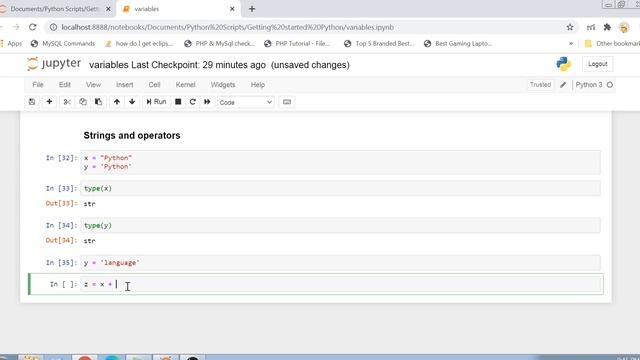Screen dimensions: 640x360
Task: Open the browser extensions puzzle icon
Action: pyautogui.click(x=607, y=27)
